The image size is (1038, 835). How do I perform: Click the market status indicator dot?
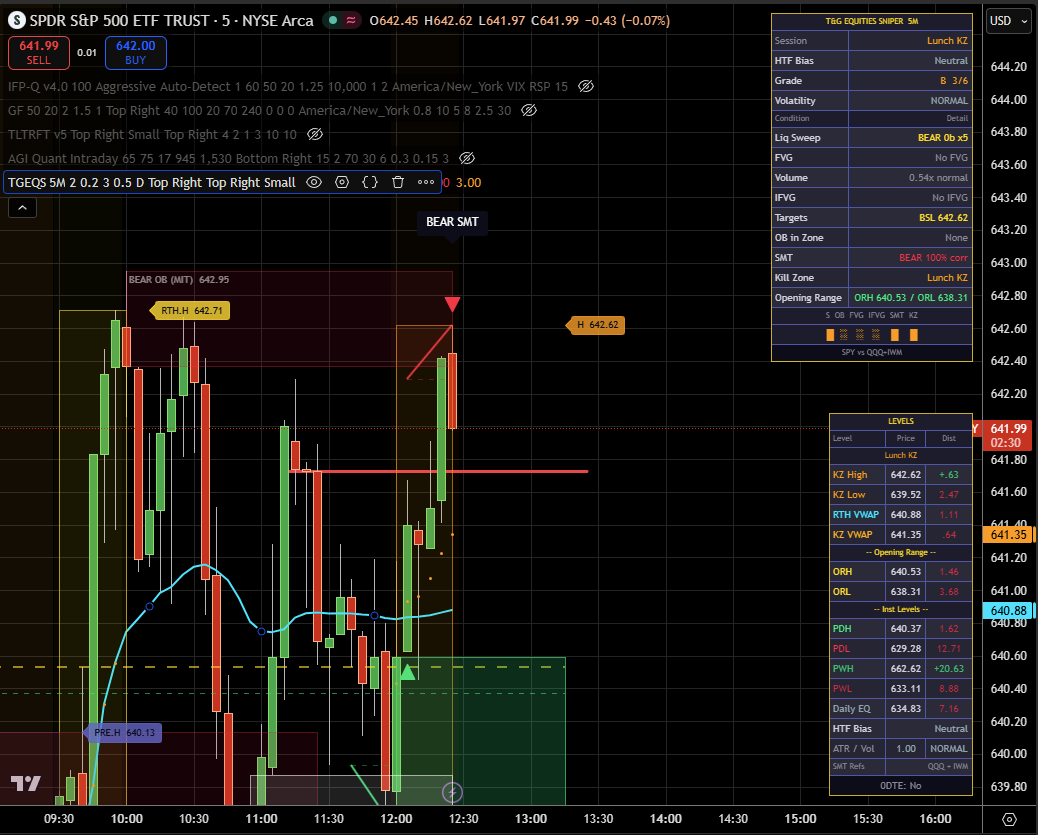pyautogui.click(x=333, y=21)
